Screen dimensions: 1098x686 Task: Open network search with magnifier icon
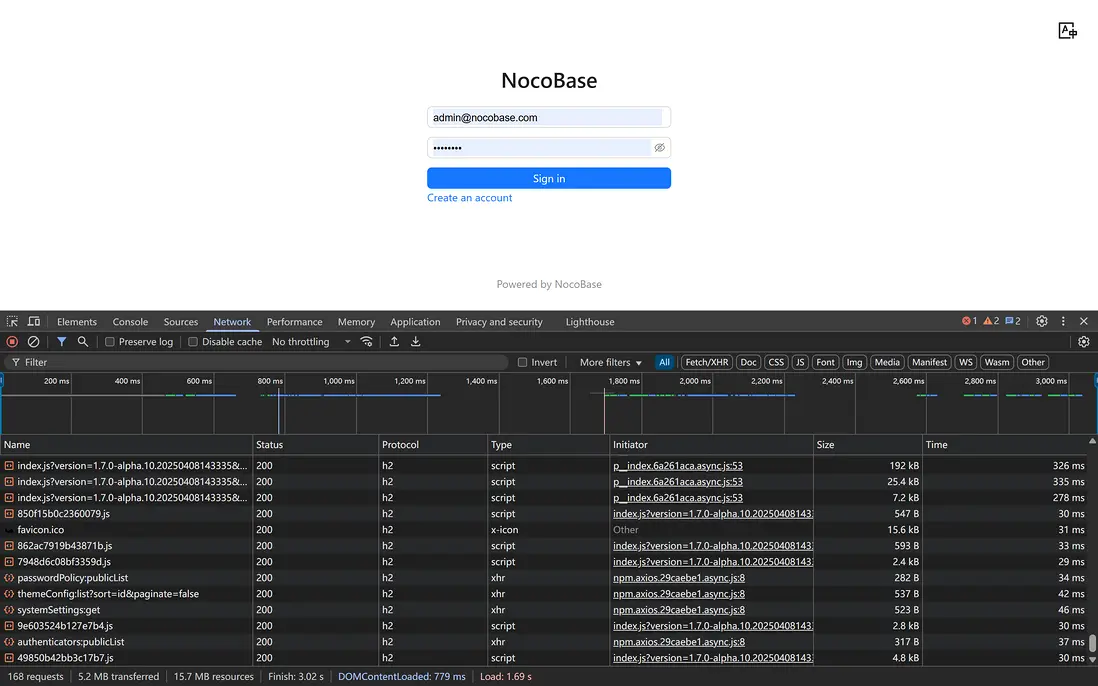tap(83, 342)
